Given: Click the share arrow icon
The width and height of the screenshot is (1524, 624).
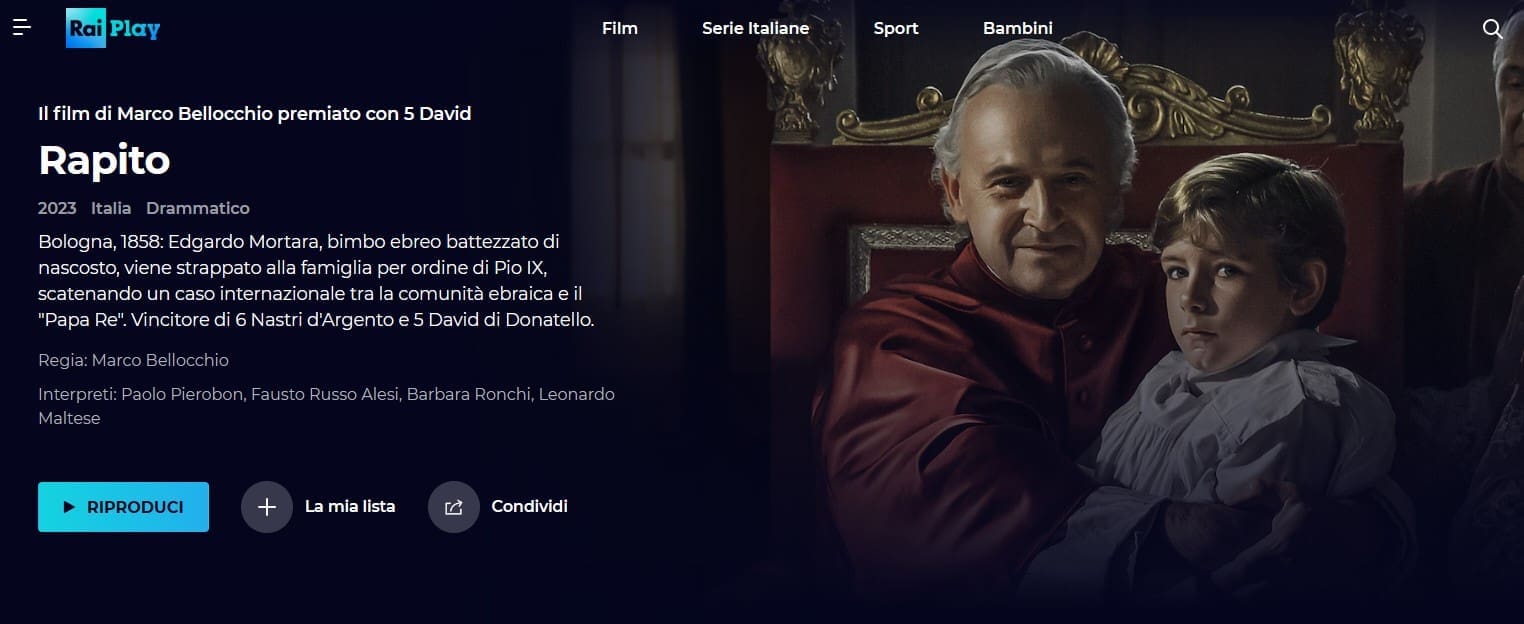Looking at the screenshot, I should coord(454,507).
